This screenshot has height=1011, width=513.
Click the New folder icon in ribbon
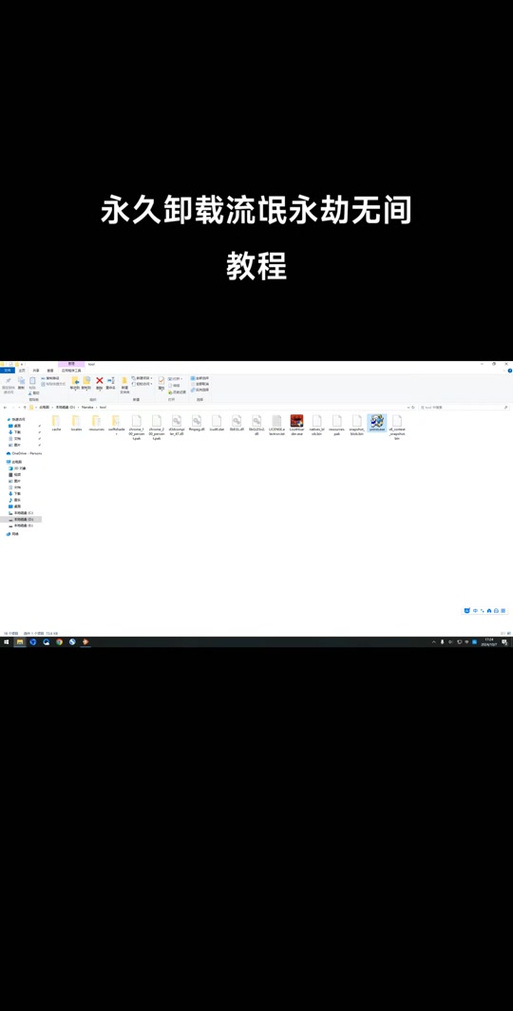124,381
